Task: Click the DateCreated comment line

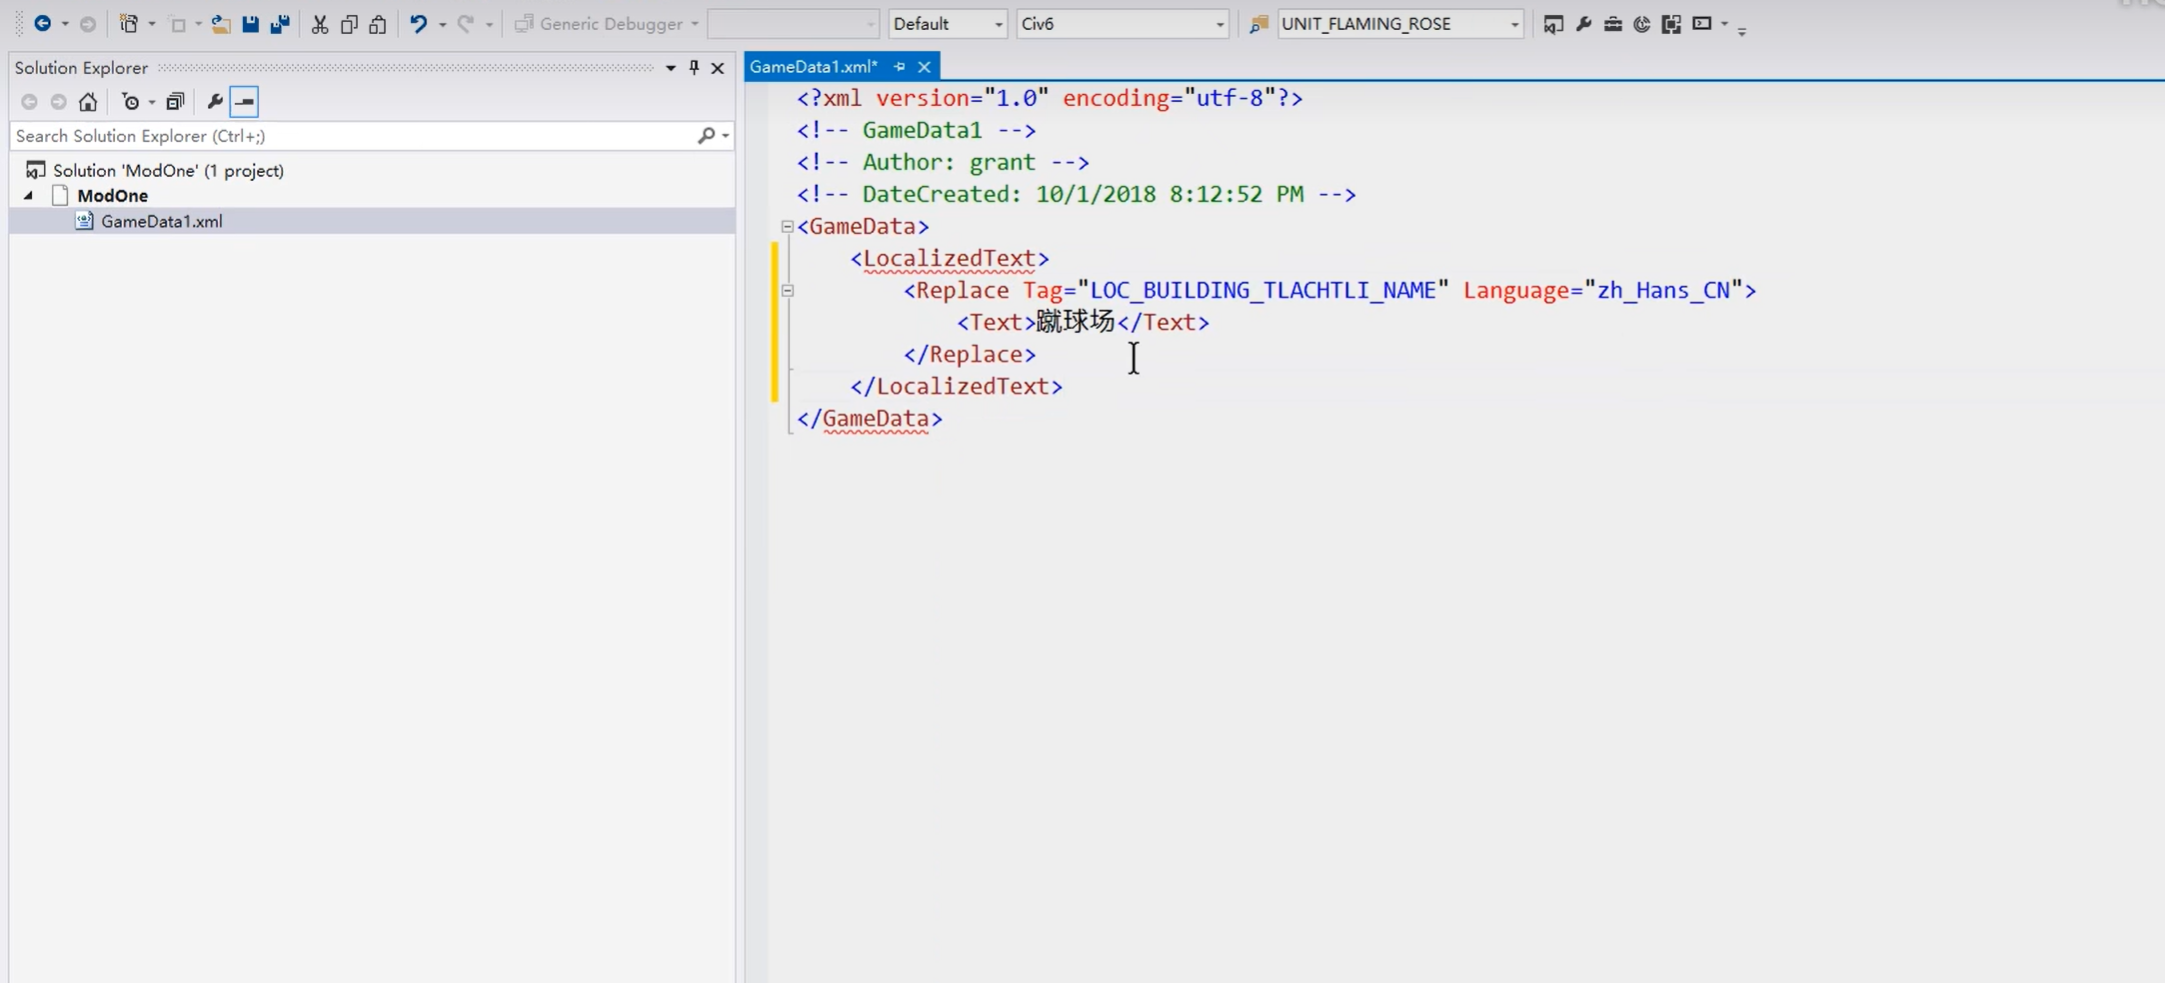Action: pos(1076,194)
